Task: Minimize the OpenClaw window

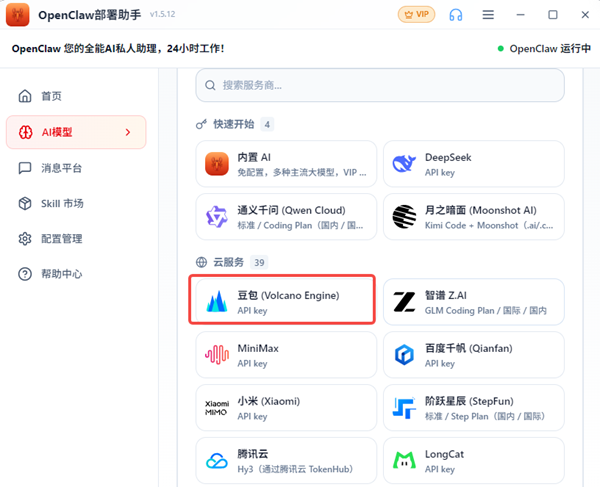Action: (x=520, y=15)
